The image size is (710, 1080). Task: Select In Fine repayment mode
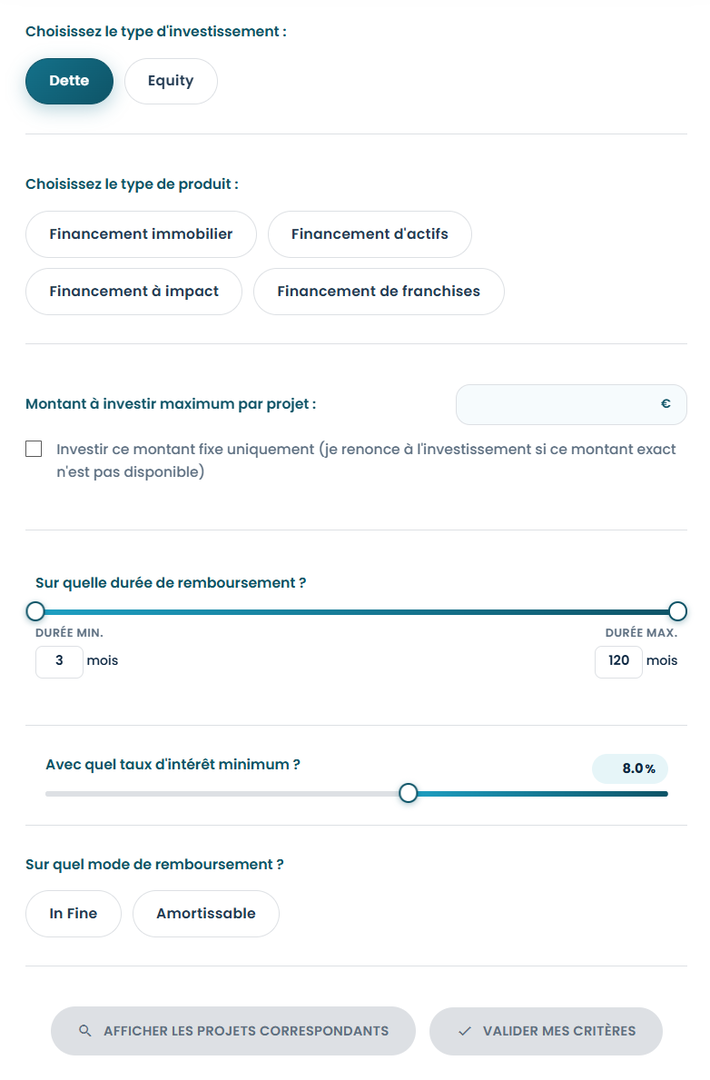click(73, 914)
